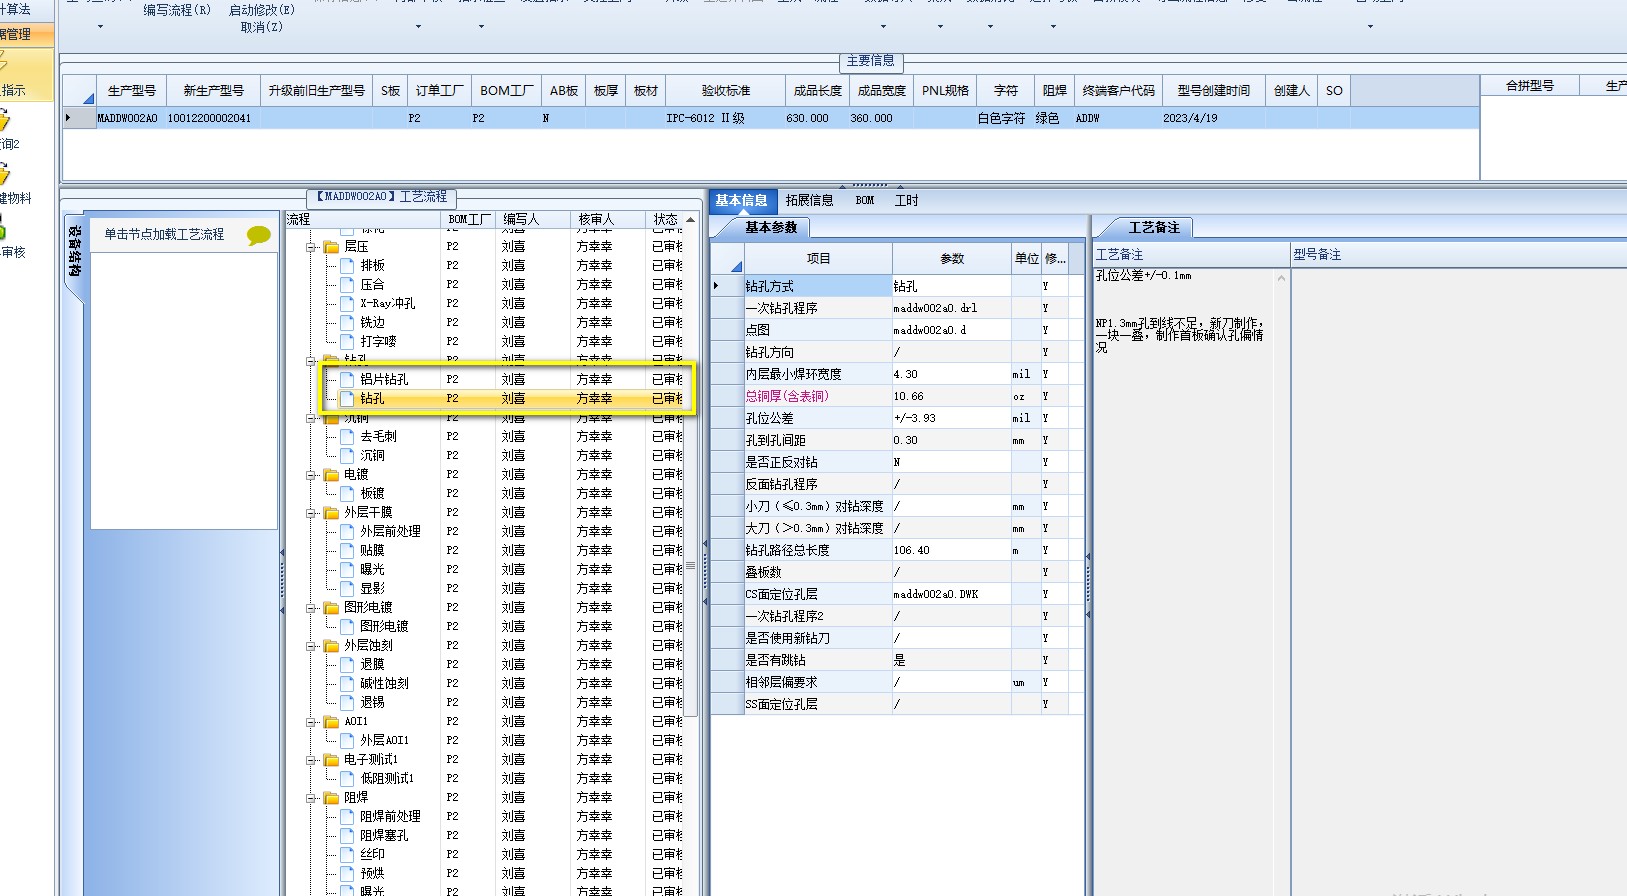Viewport: 1627px width, 896px height.
Task: Click the 编写流程(R) button
Action: pyautogui.click(x=177, y=10)
